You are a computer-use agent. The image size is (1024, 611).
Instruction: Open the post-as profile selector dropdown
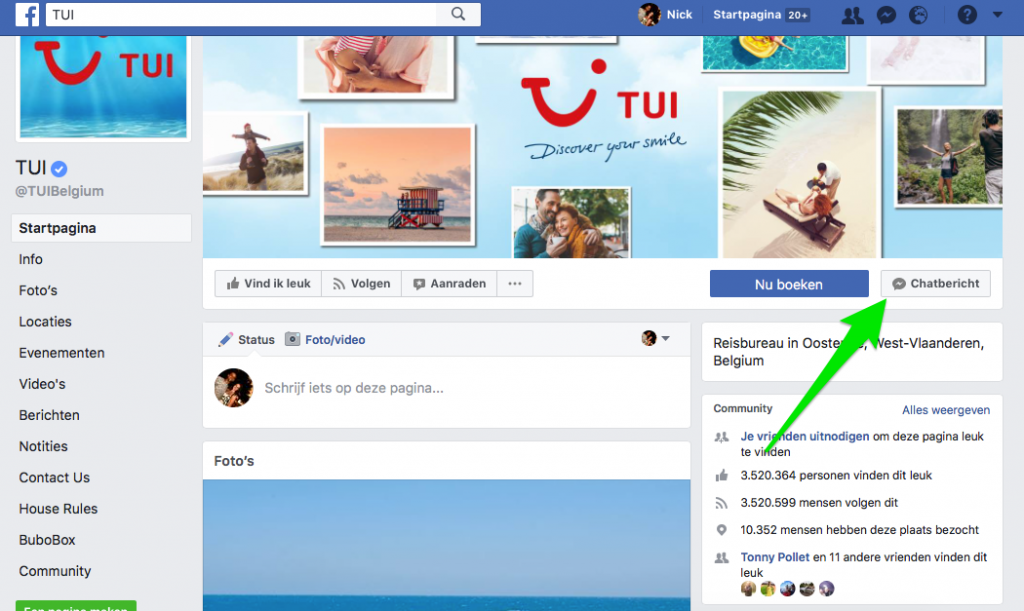pyautogui.click(x=656, y=338)
